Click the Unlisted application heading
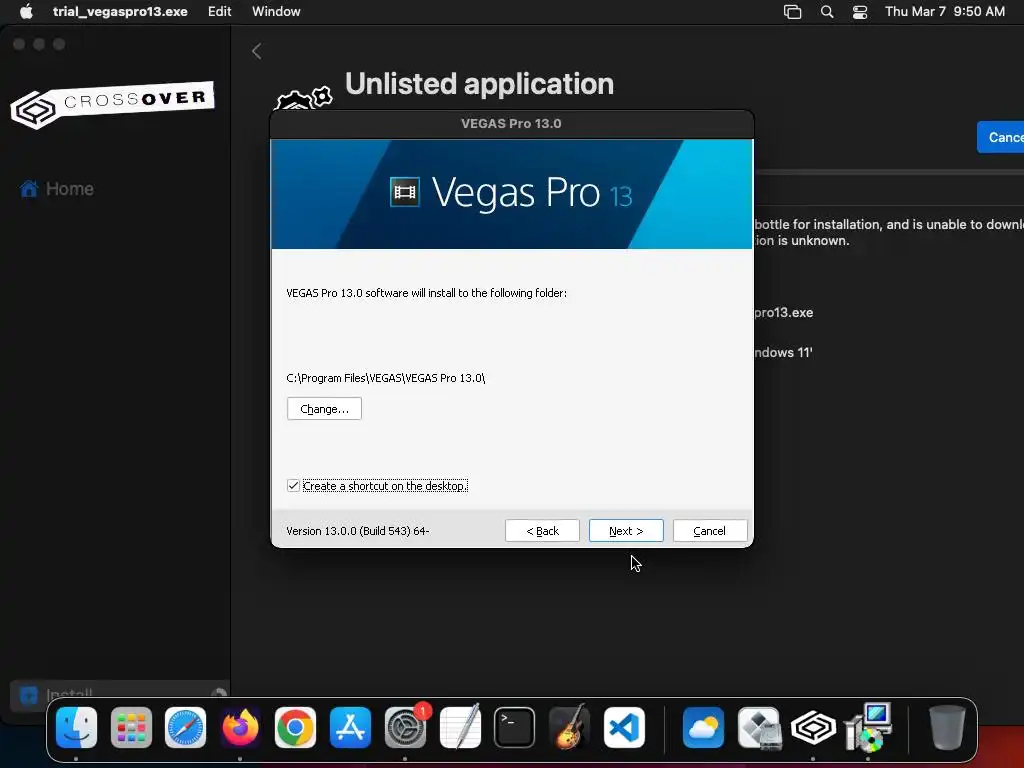Image resolution: width=1024 pixels, height=768 pixels. coord(479,84)
